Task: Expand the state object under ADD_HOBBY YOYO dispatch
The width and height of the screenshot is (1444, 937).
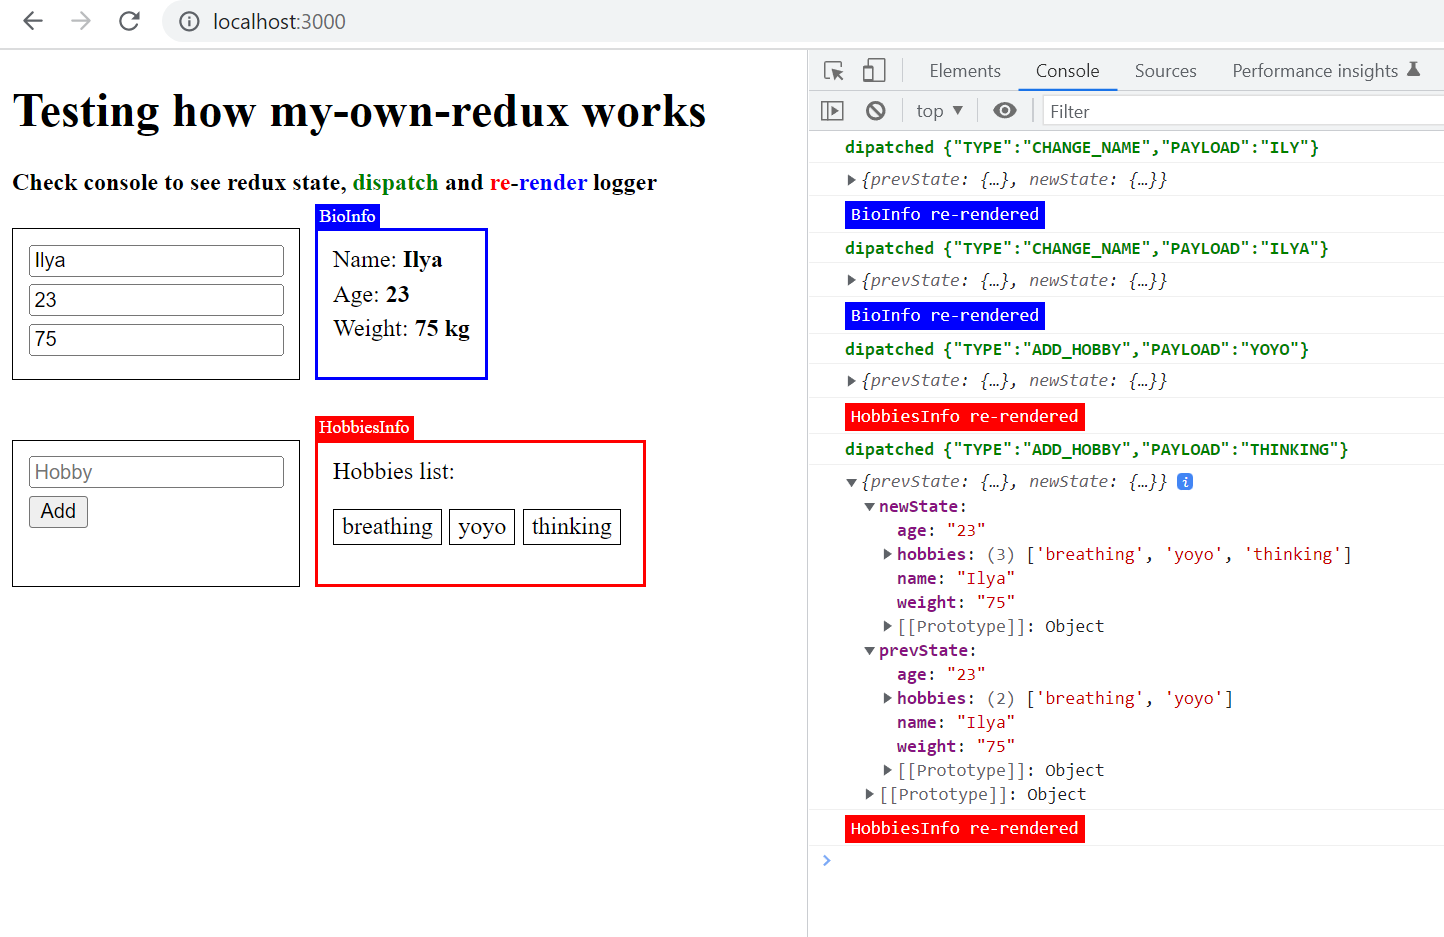Action: click(851, 381)
